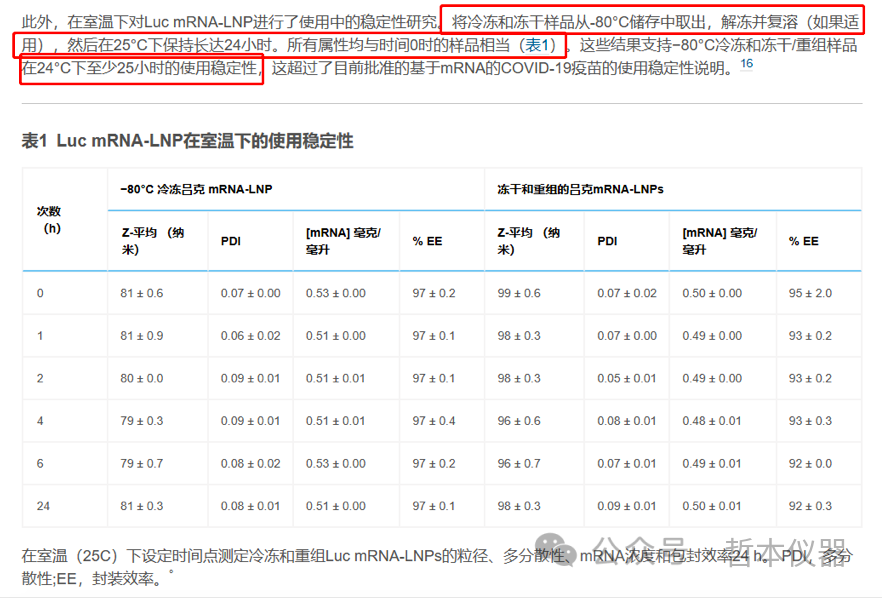Click caption text starting '在室温 (25C) 下设定时间点'

pos(437,556)
